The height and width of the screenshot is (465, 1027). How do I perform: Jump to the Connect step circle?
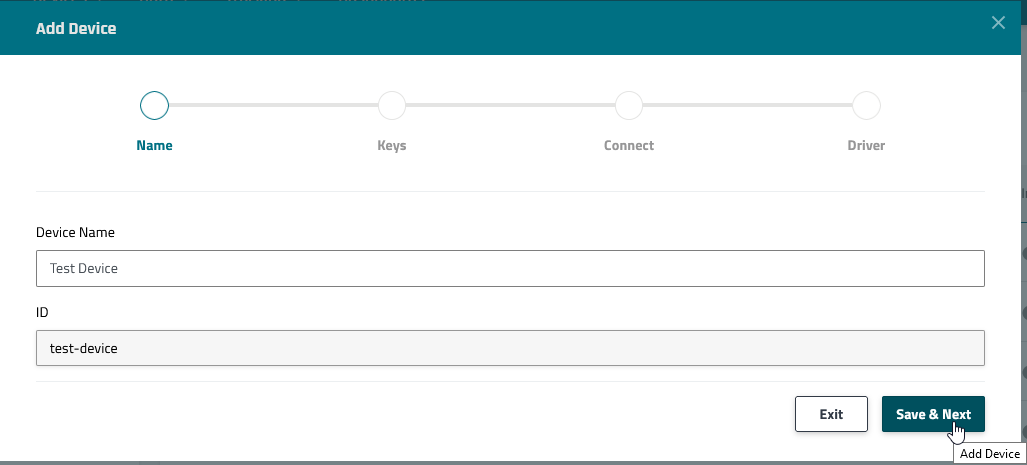click(x=628, y=105)
